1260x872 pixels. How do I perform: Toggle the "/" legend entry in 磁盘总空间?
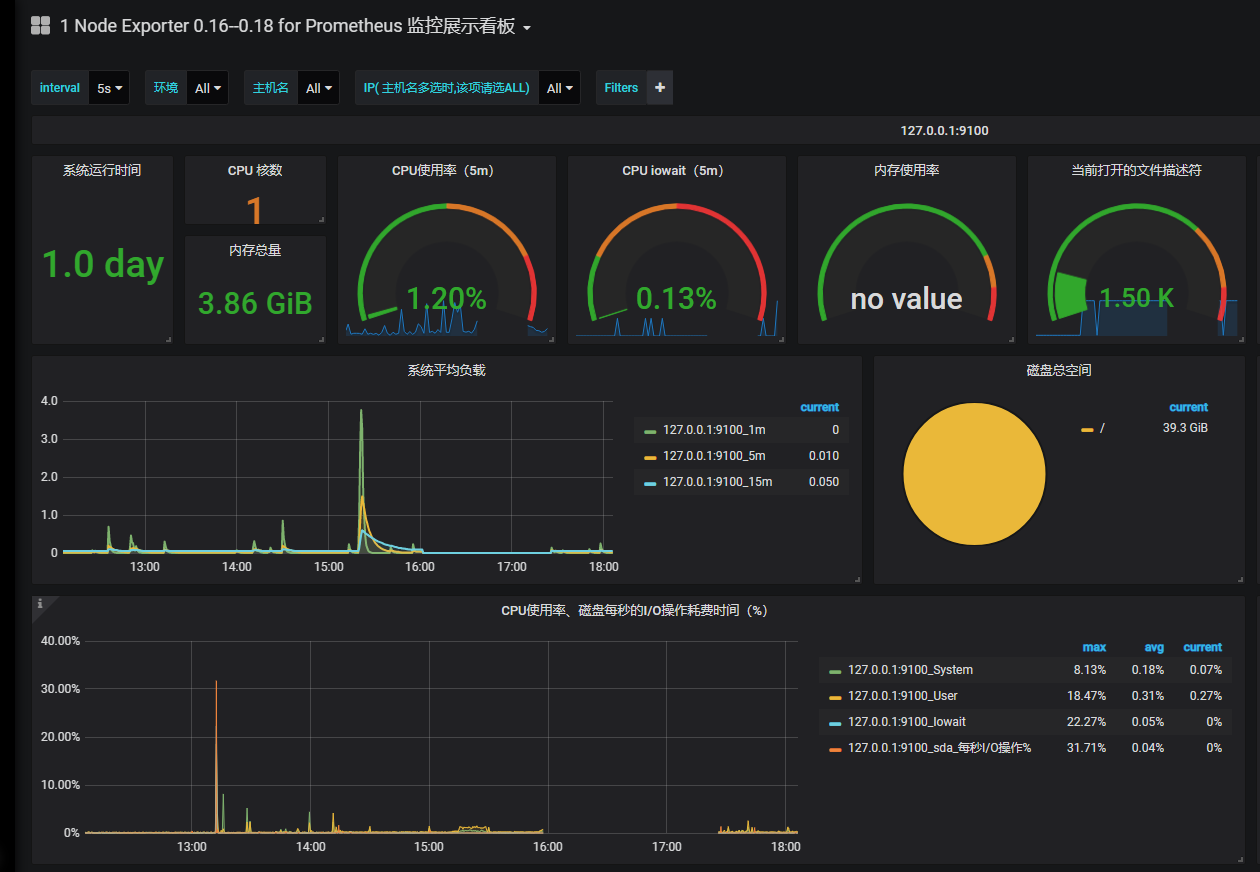[1102, 428]
